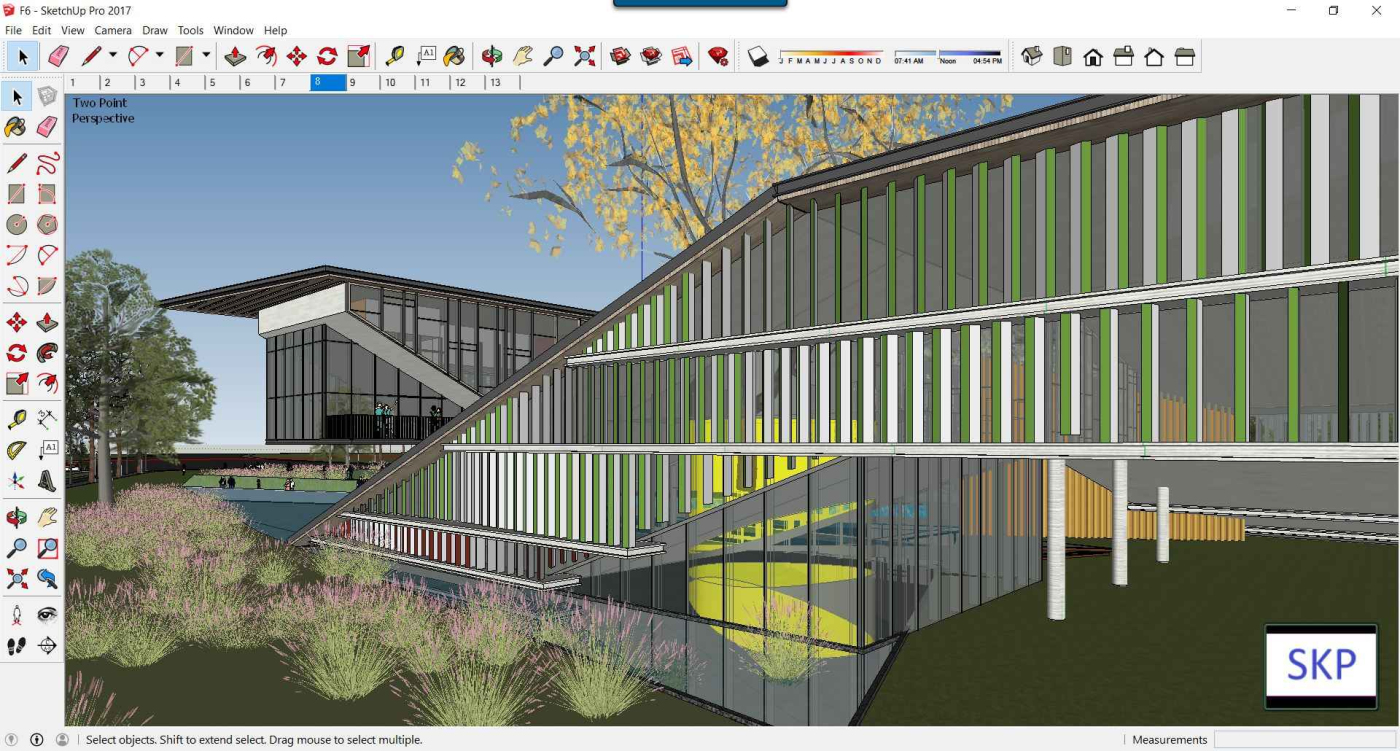Expand the Arc tool dropdown arrow

(x=159, y=56)
